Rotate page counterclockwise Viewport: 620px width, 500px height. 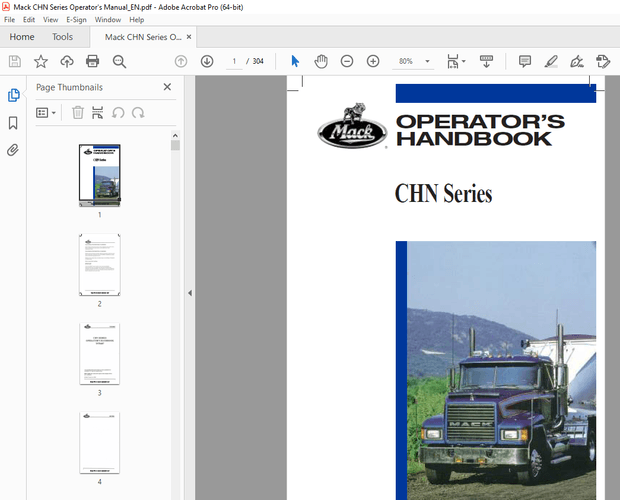(118, 113)
